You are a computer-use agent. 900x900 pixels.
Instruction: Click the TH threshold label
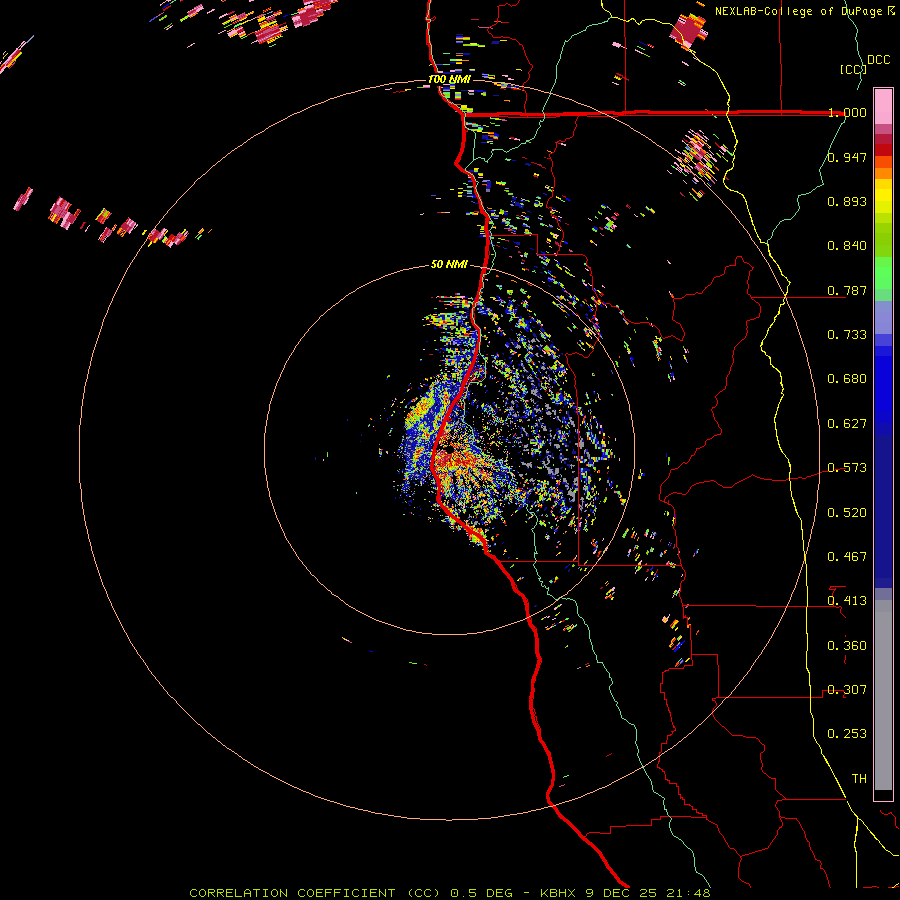coord(859,779)
